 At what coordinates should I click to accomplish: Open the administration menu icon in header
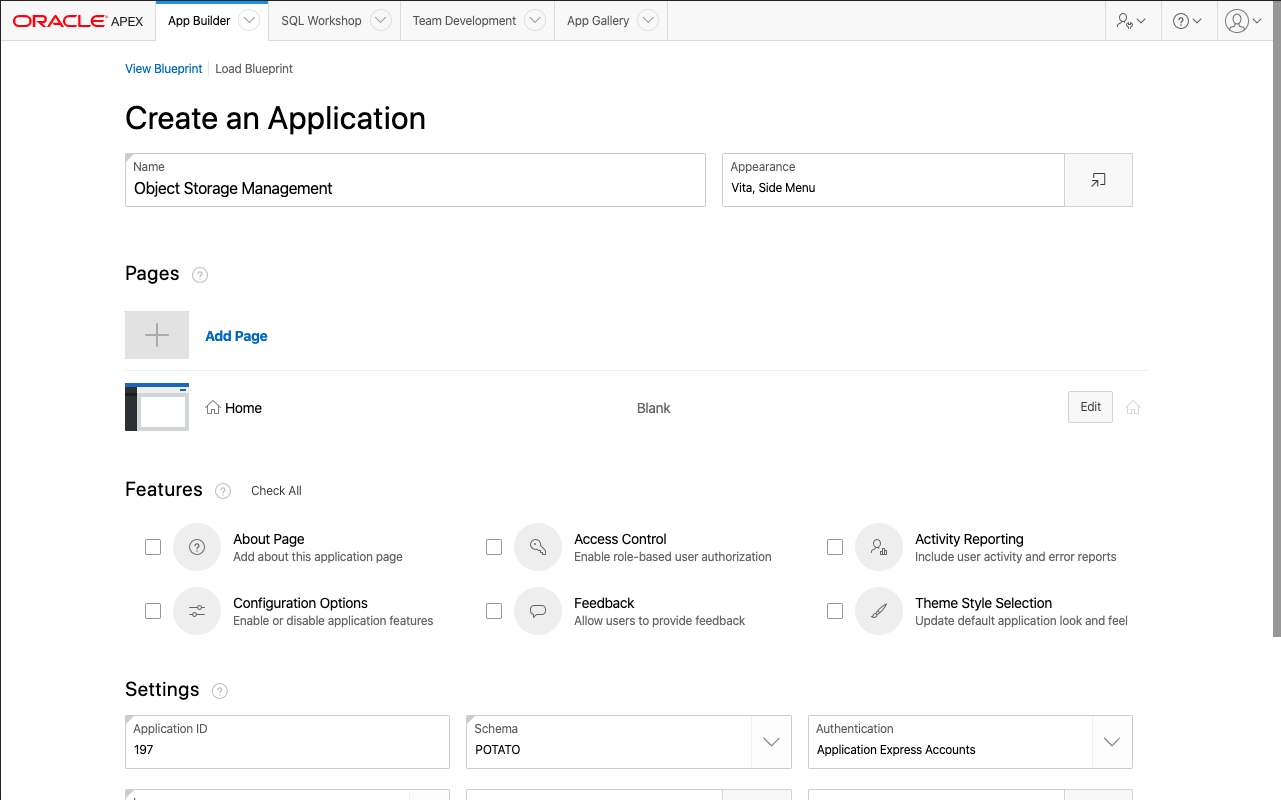coord(1131,21)
